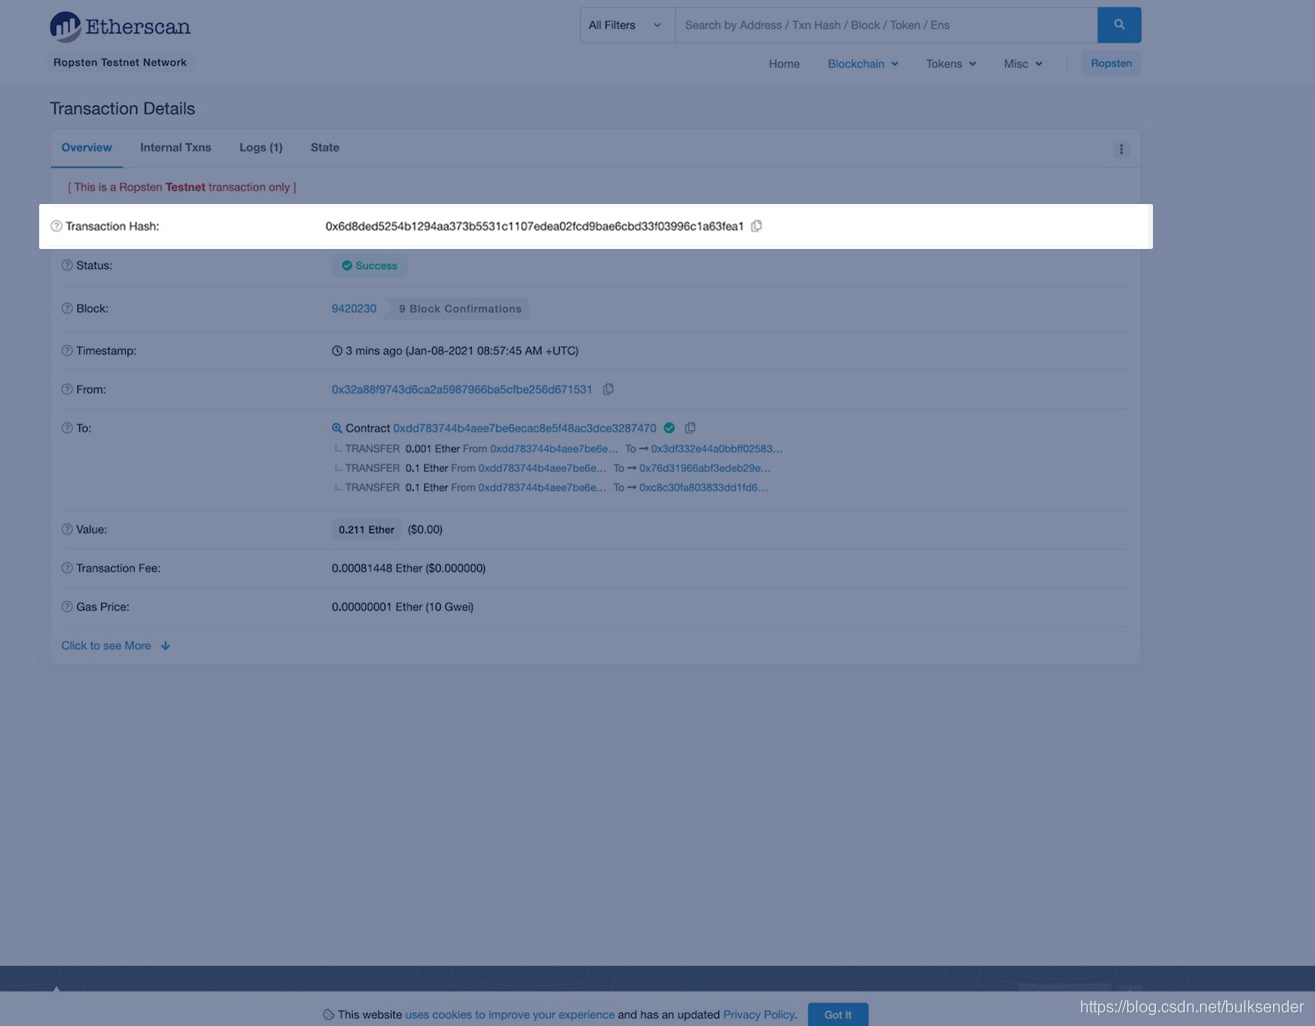
Task: Click the Ropsten Testnet Network label
Action: click(x=120, y=62)
